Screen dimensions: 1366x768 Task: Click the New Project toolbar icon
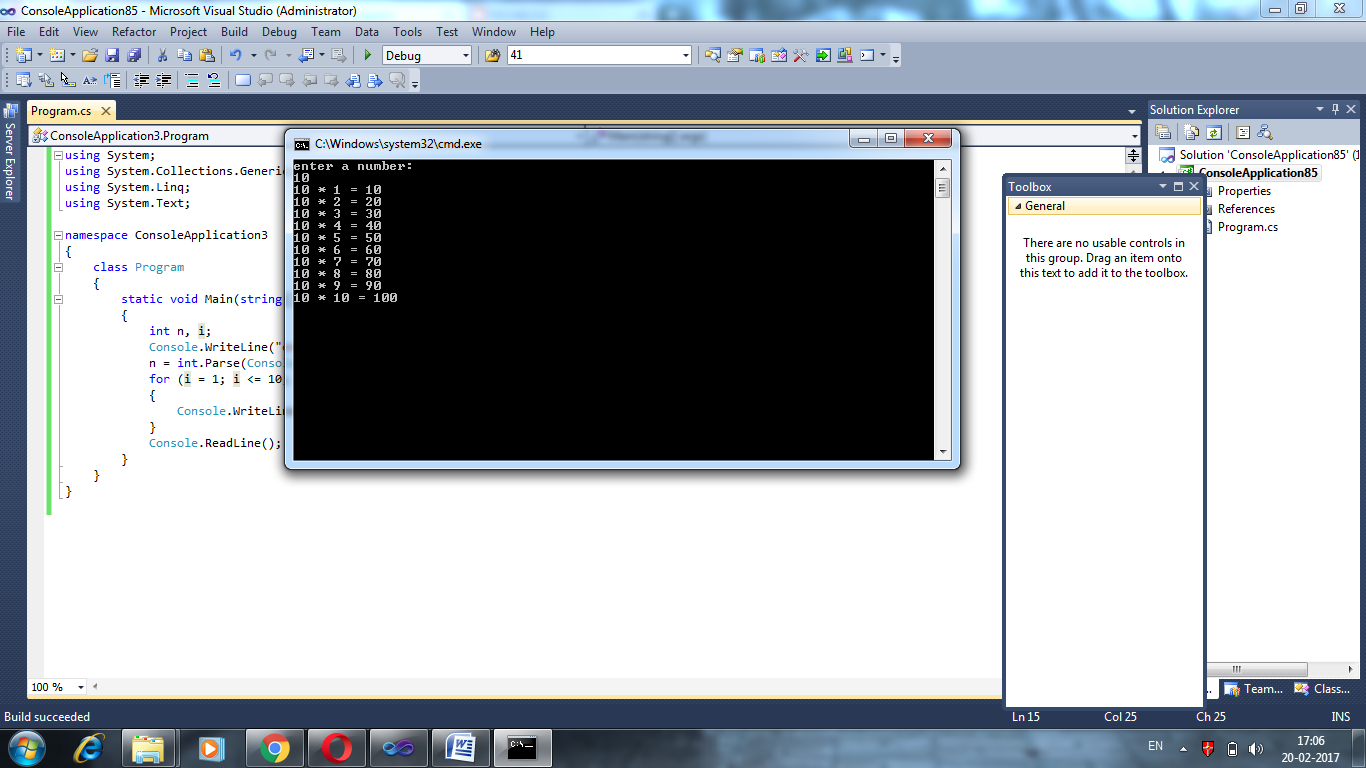[23, 56]
